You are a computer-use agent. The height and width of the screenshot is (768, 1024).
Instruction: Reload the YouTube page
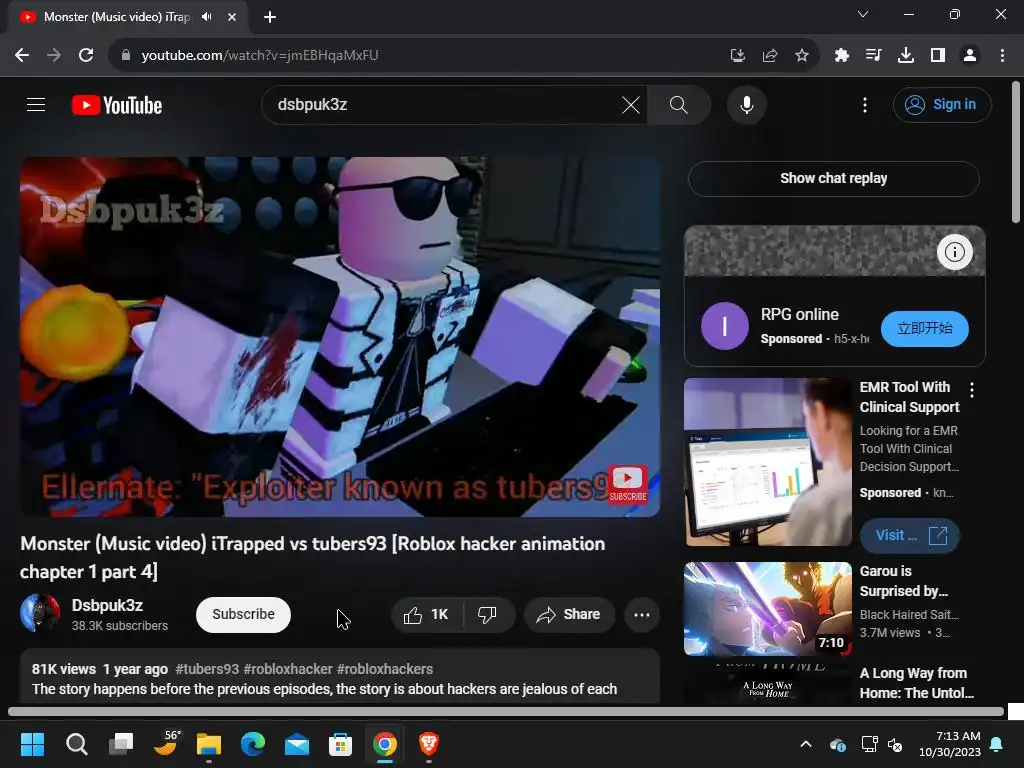click(x=86, y=56)
